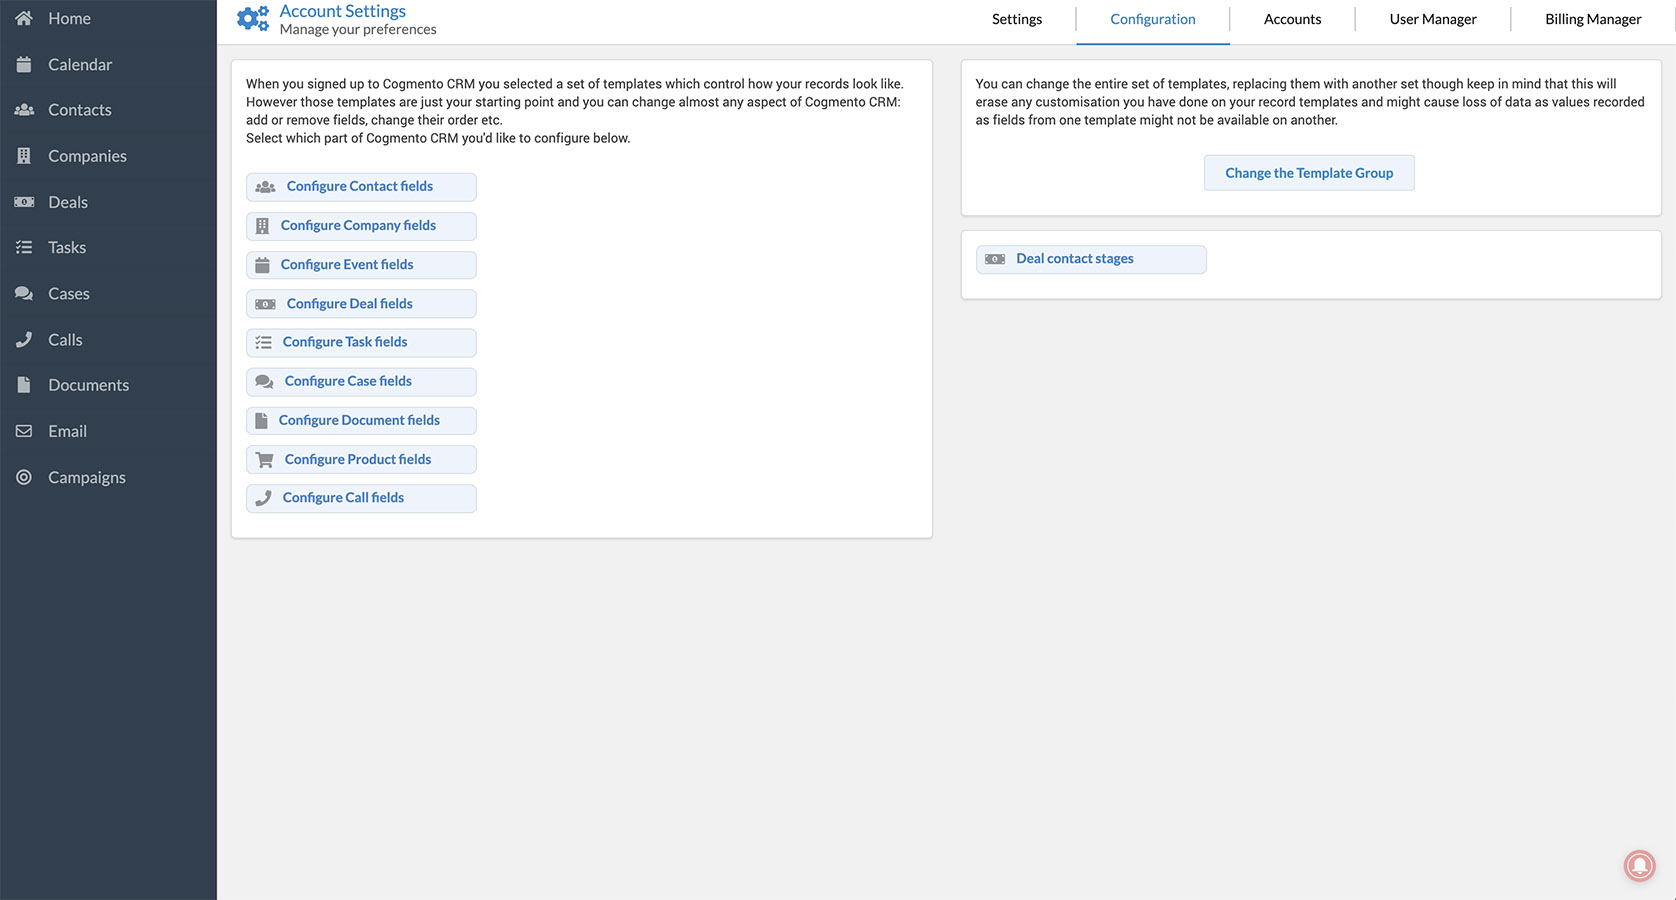Click the Tasks checklist icon in sidebar
The image size is (1676, 900).
(24, 247)
